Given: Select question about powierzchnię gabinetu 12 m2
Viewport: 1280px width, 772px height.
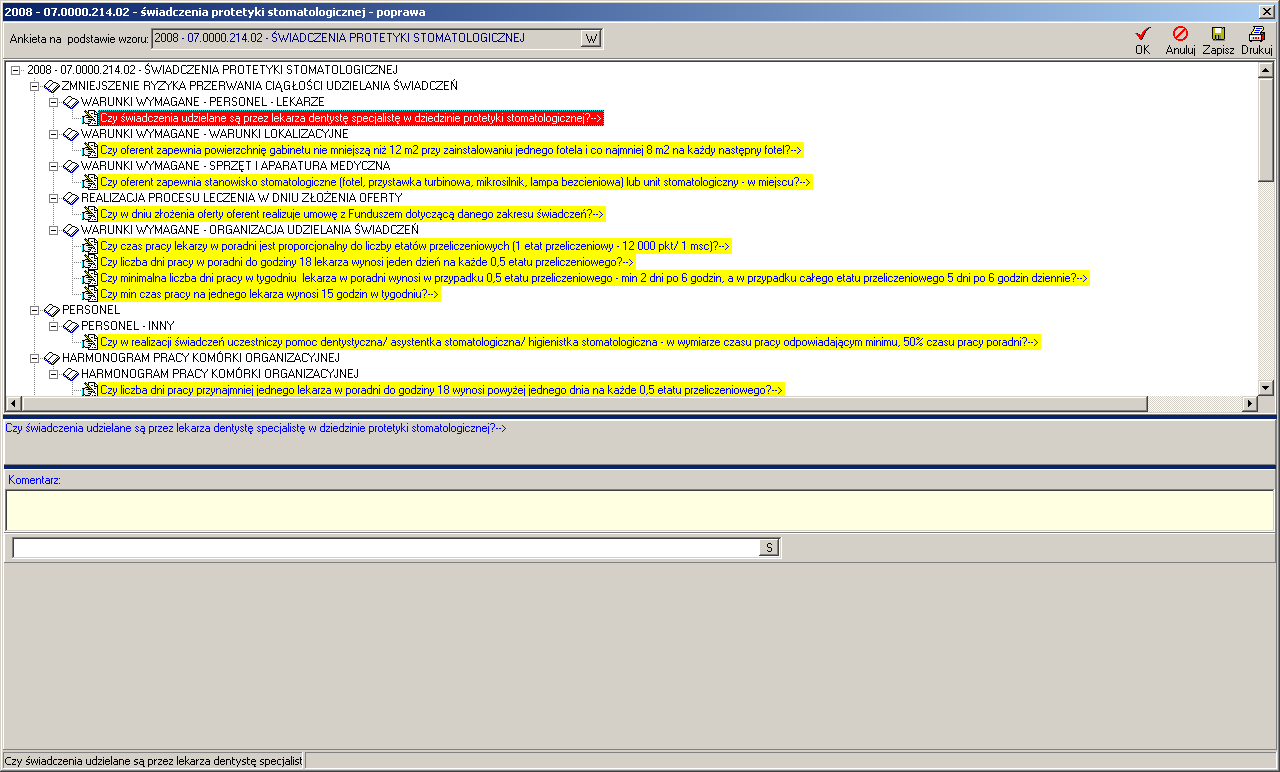Looking at the screenshot, I should tap(451, 150).
